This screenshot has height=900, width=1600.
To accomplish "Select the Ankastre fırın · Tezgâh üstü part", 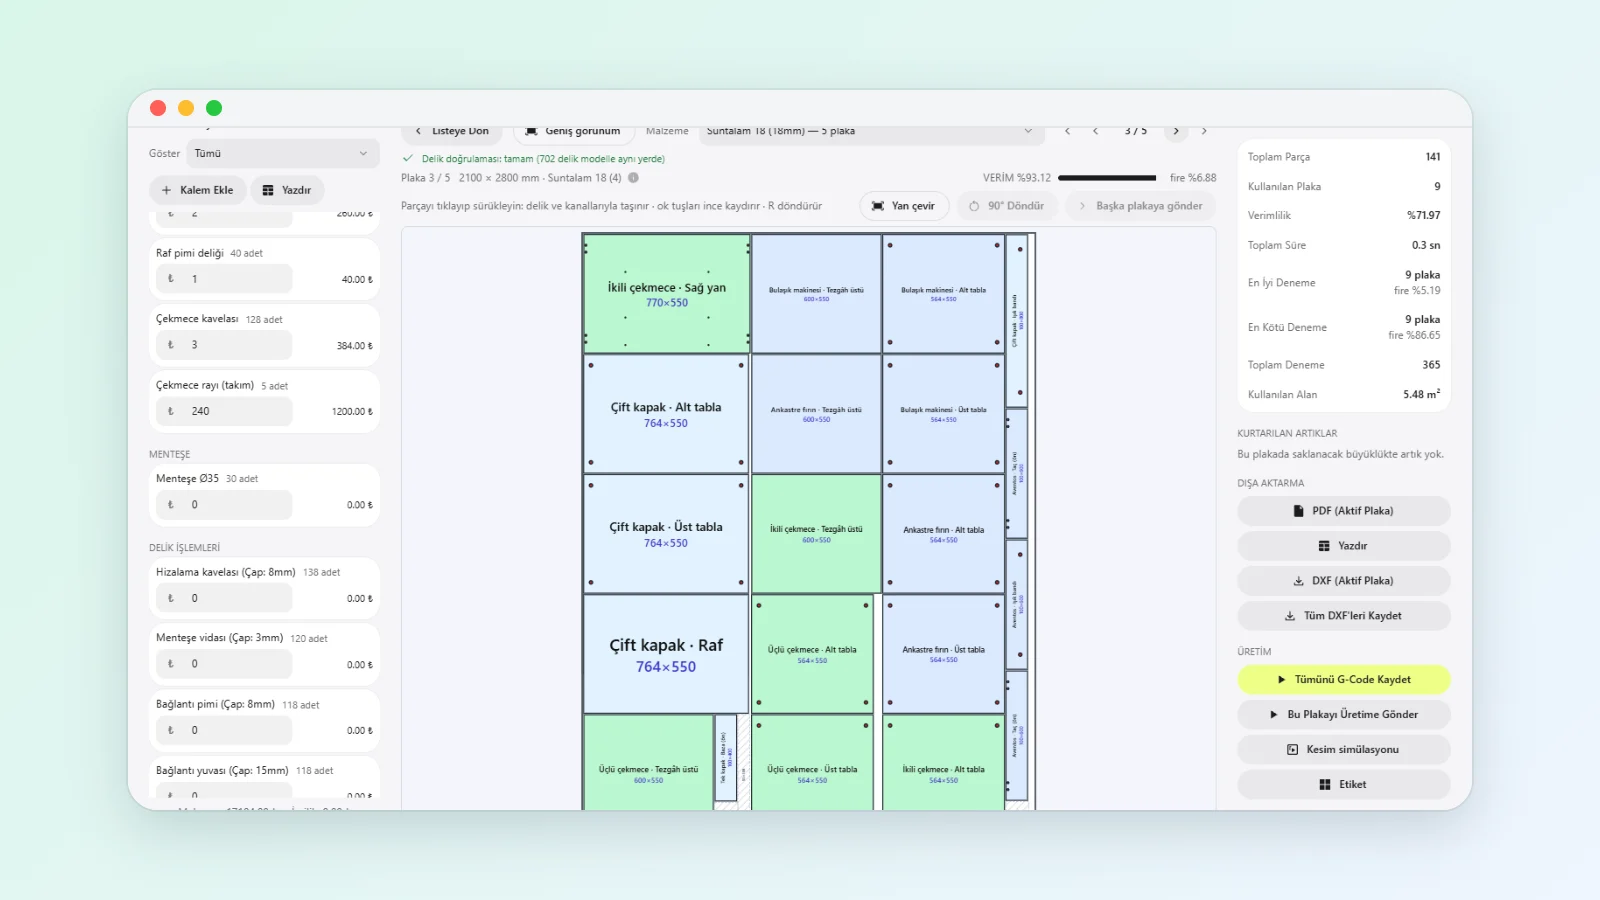I will 816,414.
